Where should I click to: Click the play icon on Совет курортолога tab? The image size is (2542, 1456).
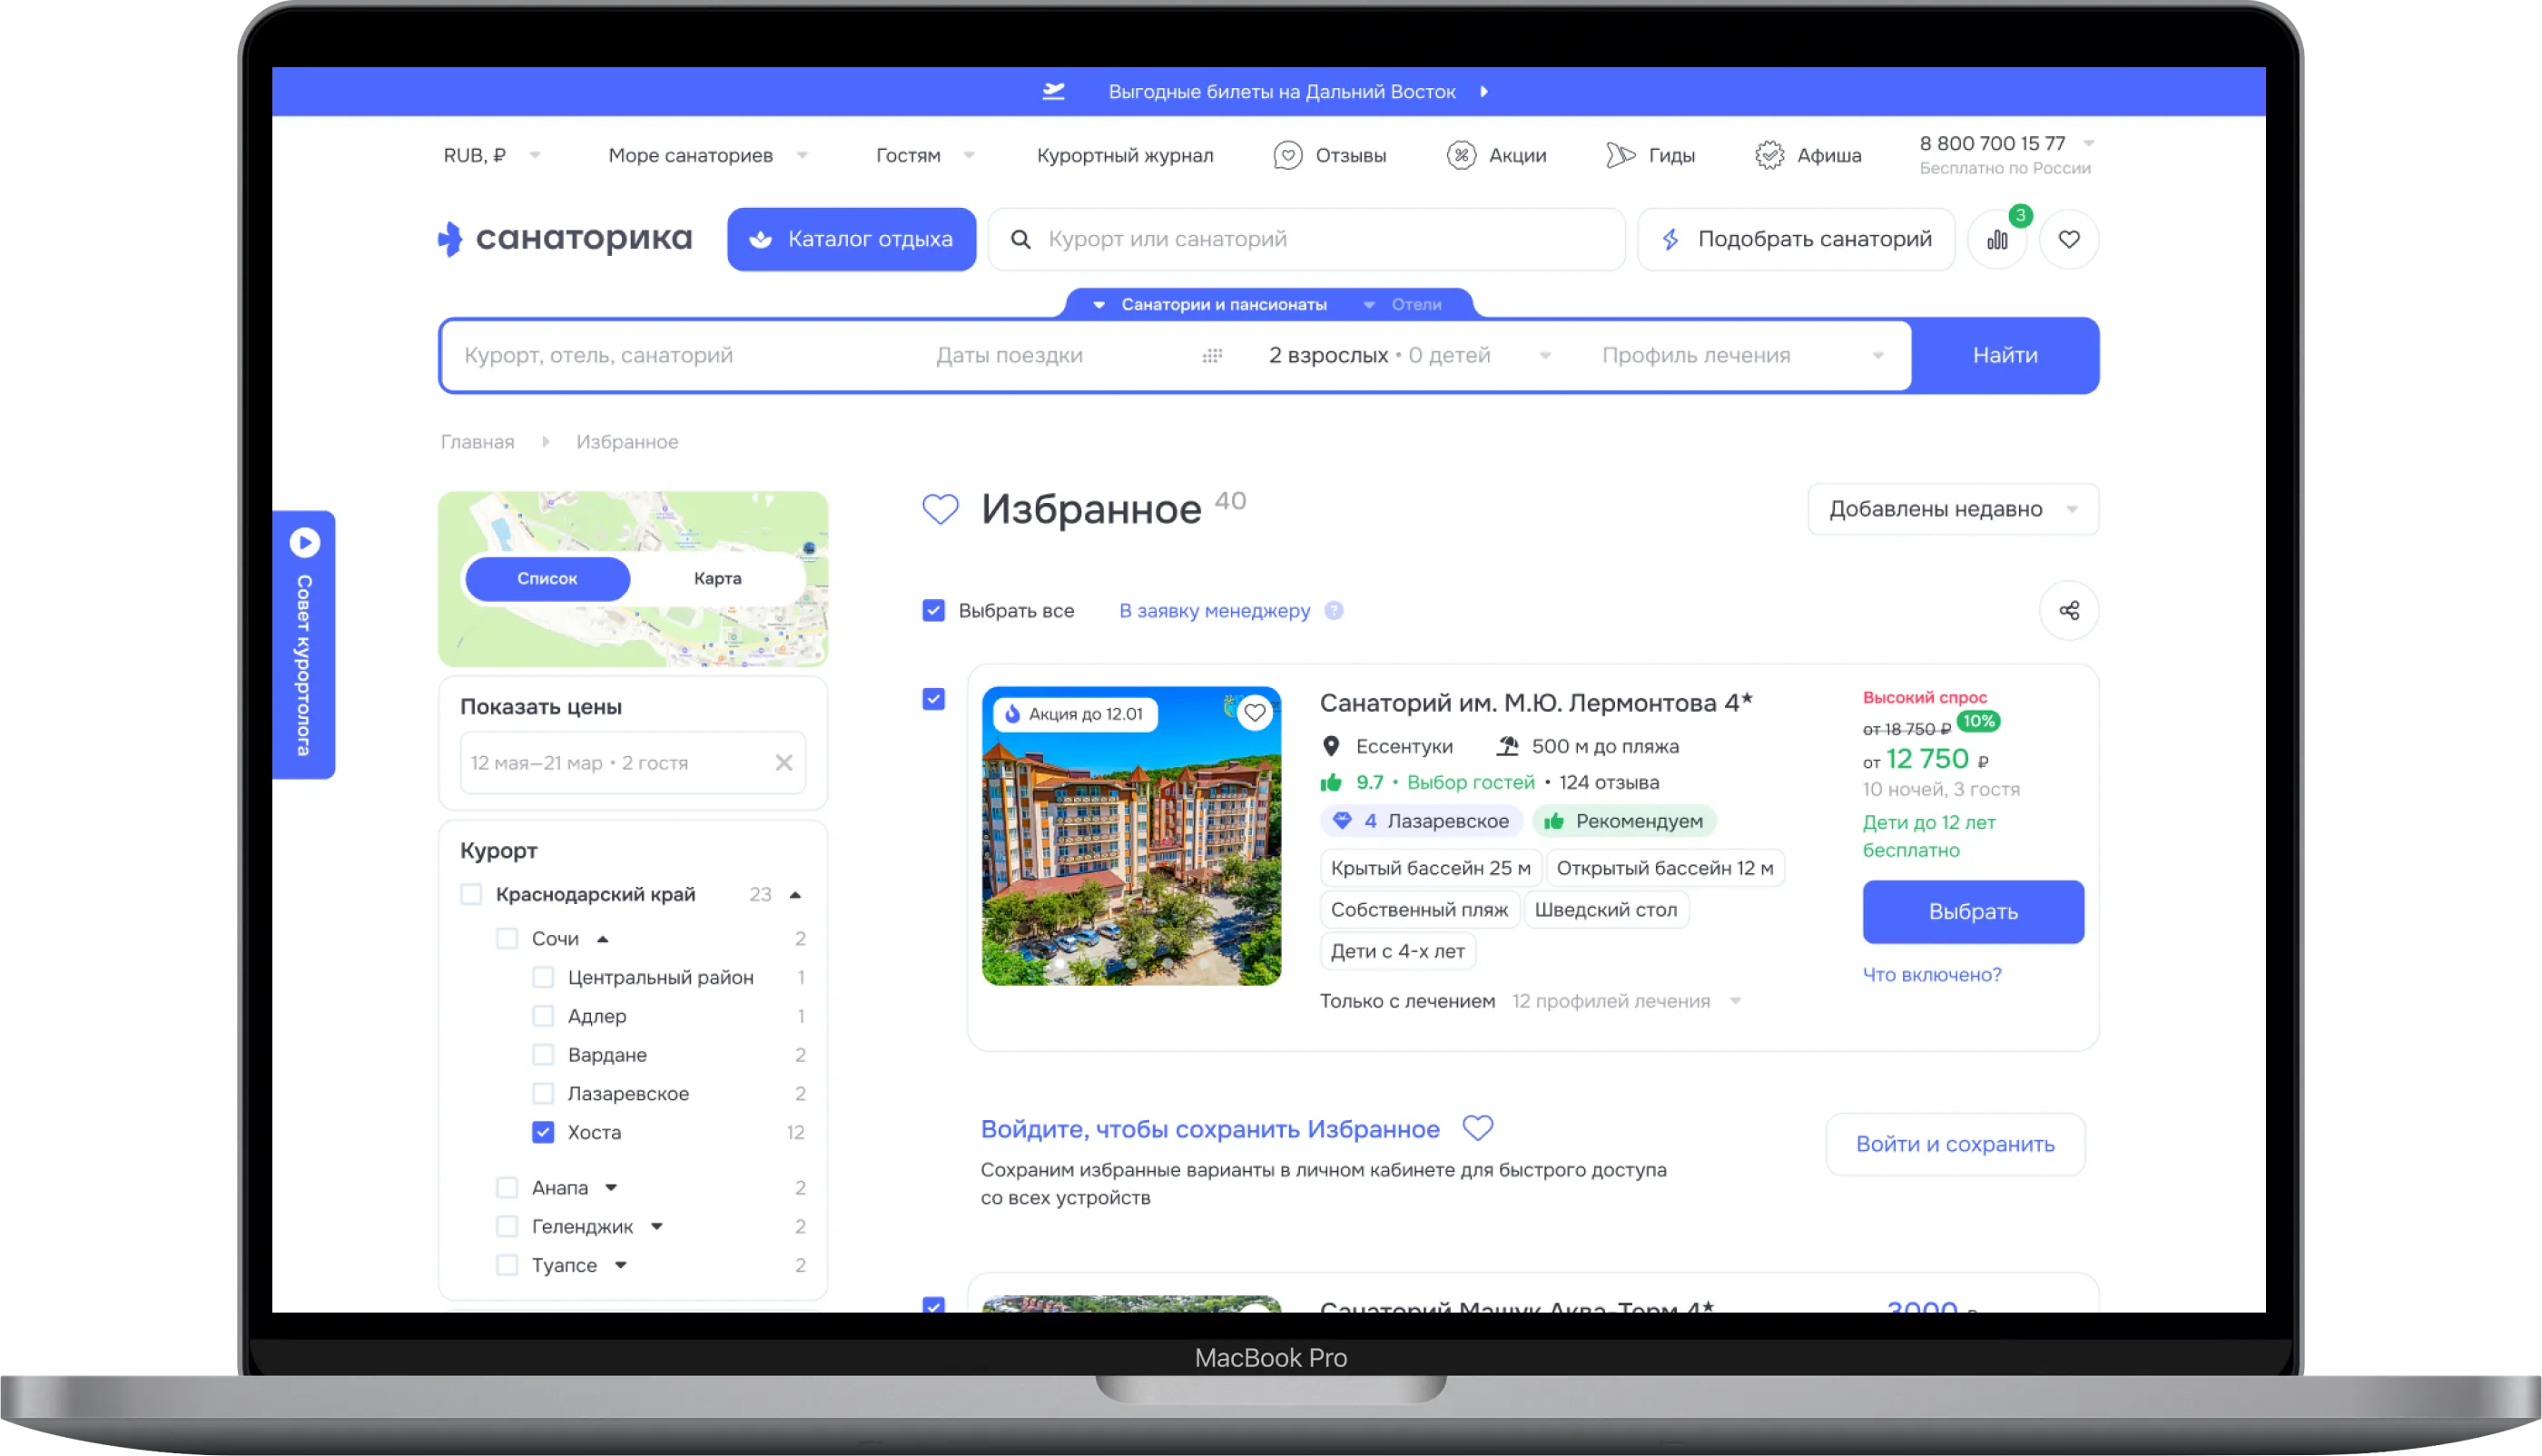(x=305, y=542)
